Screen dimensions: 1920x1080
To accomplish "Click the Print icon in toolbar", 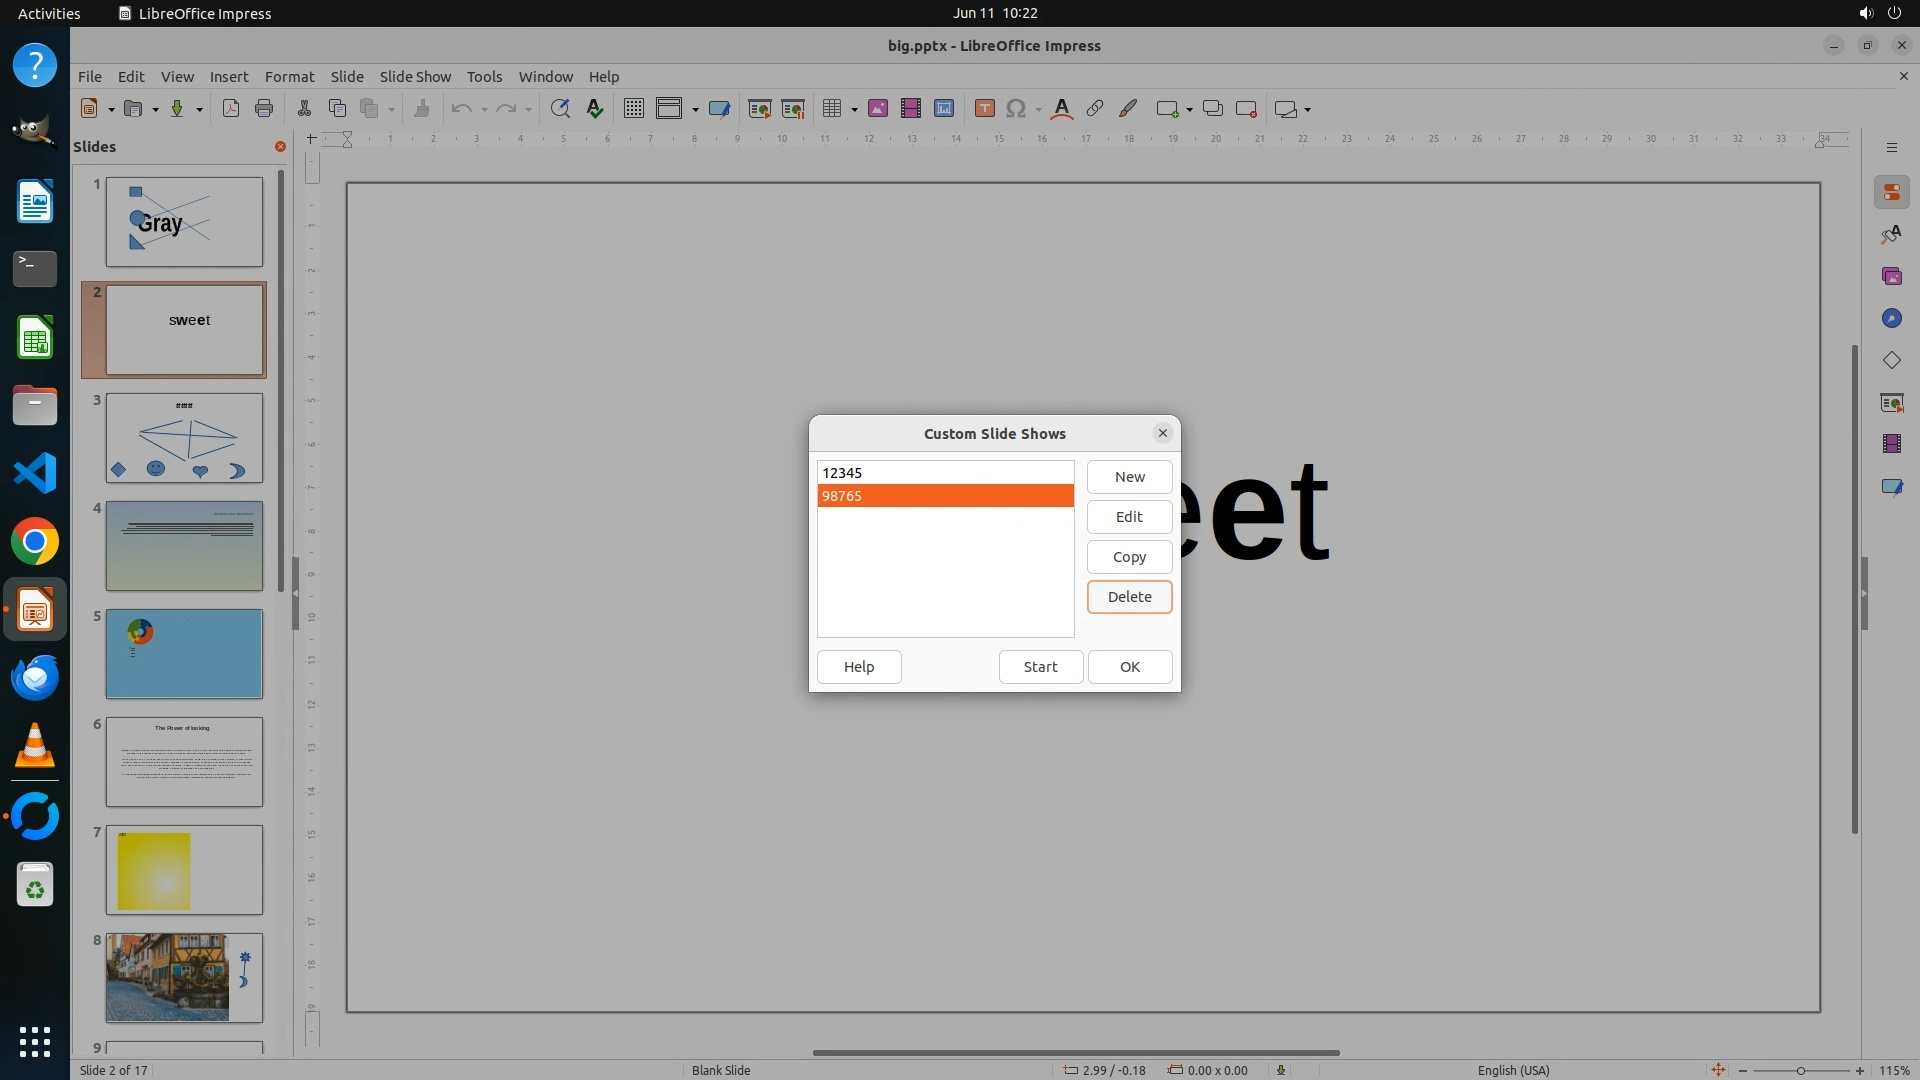I will [x=264, y=109].
